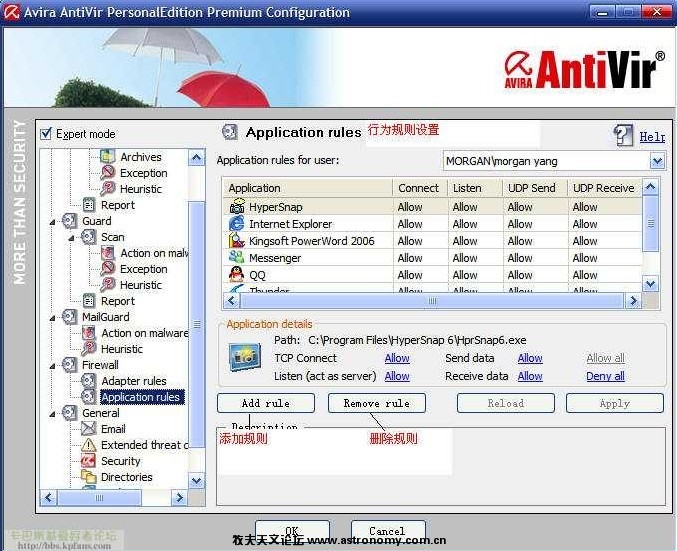Click the tree vertical scrollbar thumb
The width and height of the screenshot is (677, 551).
[x=196, y=324]
